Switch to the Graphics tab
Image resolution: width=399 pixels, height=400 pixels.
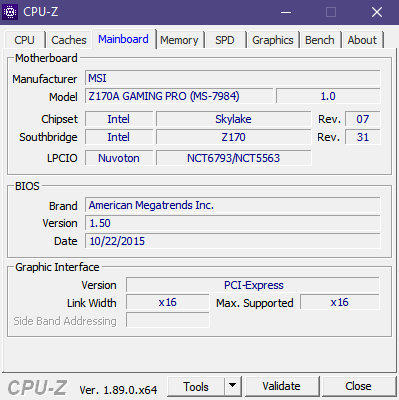[x=273, y=40]
